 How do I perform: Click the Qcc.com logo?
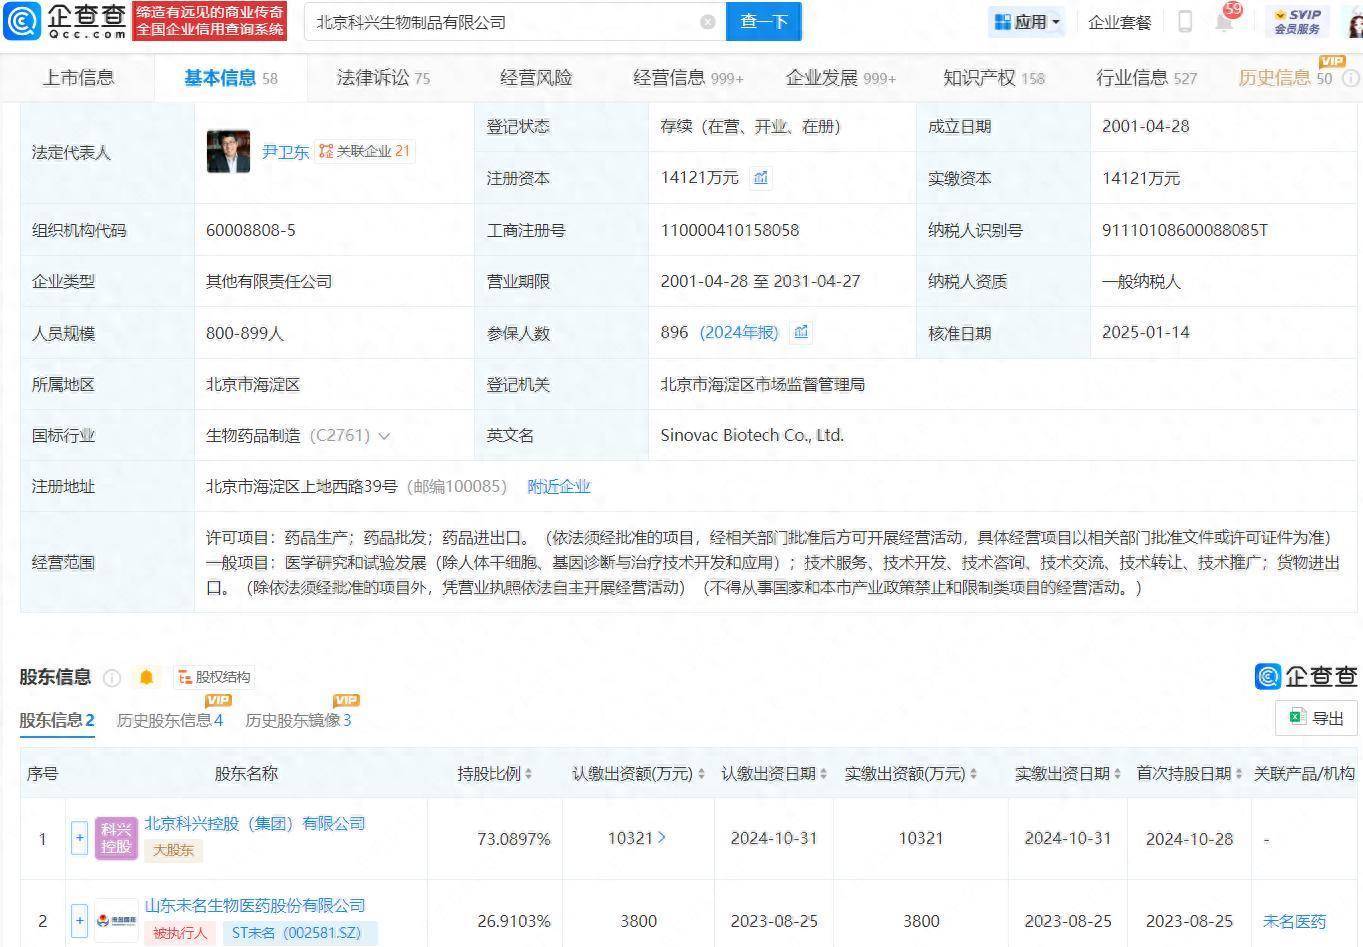[x=66, y=21]
